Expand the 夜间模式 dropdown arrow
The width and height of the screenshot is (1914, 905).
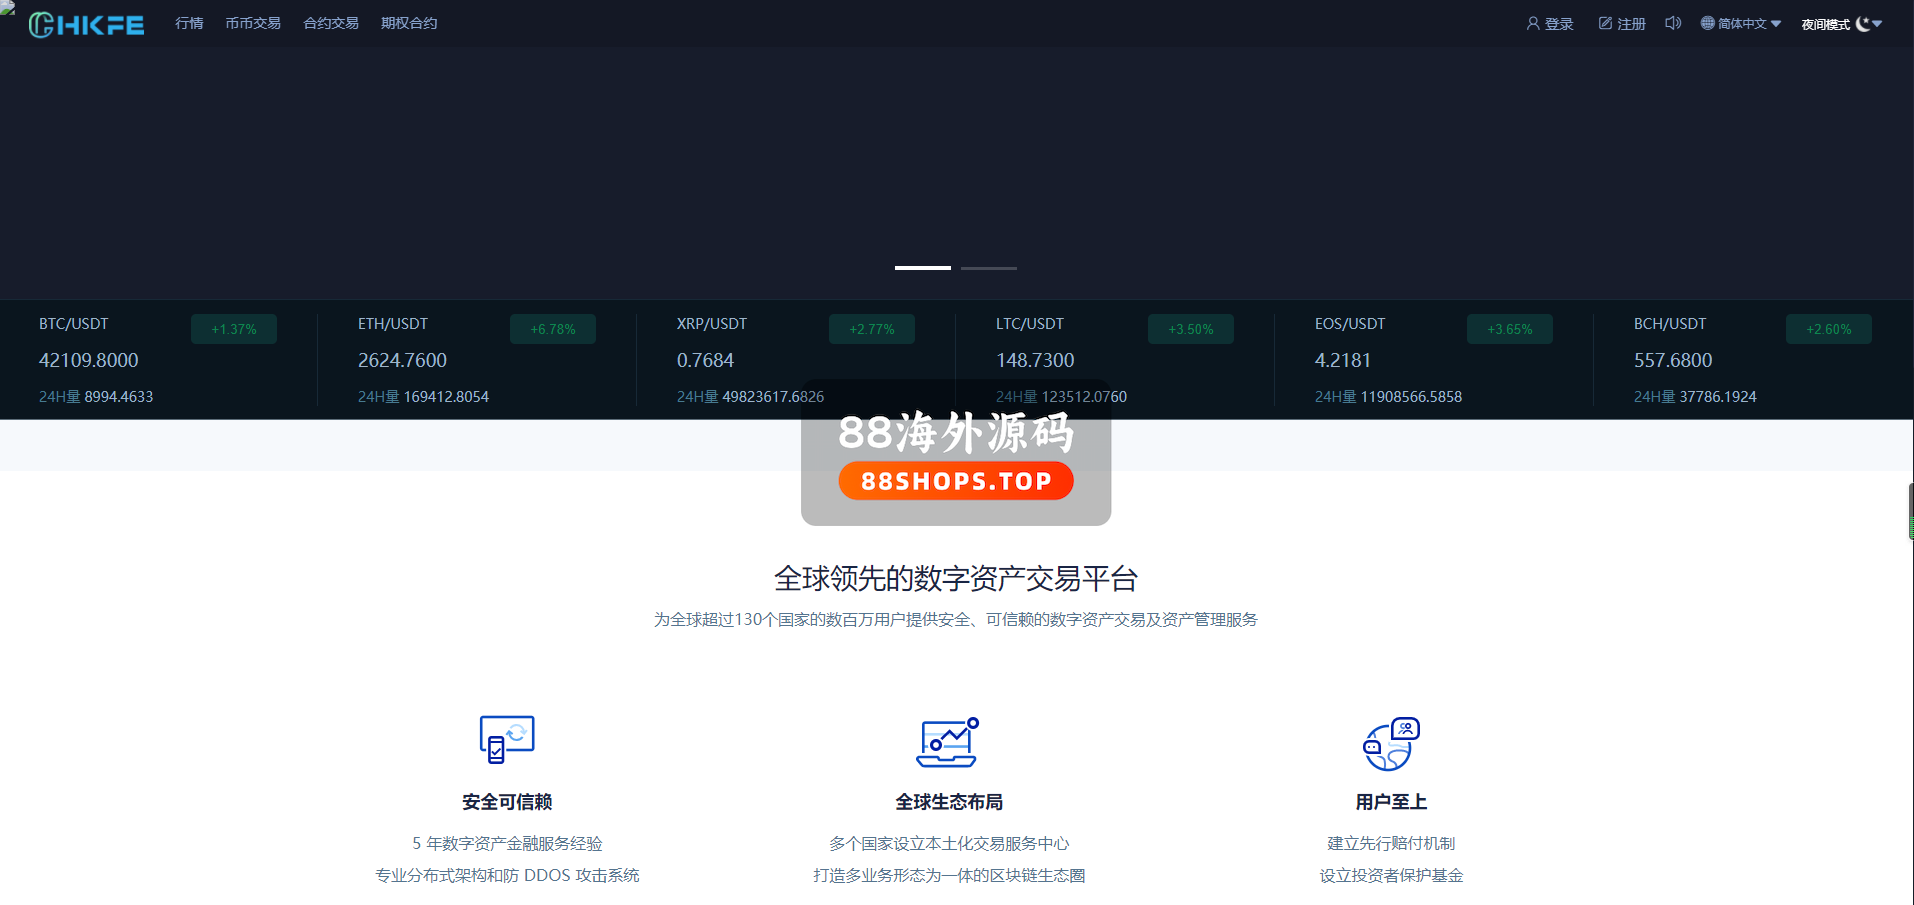click(1878, 24)
